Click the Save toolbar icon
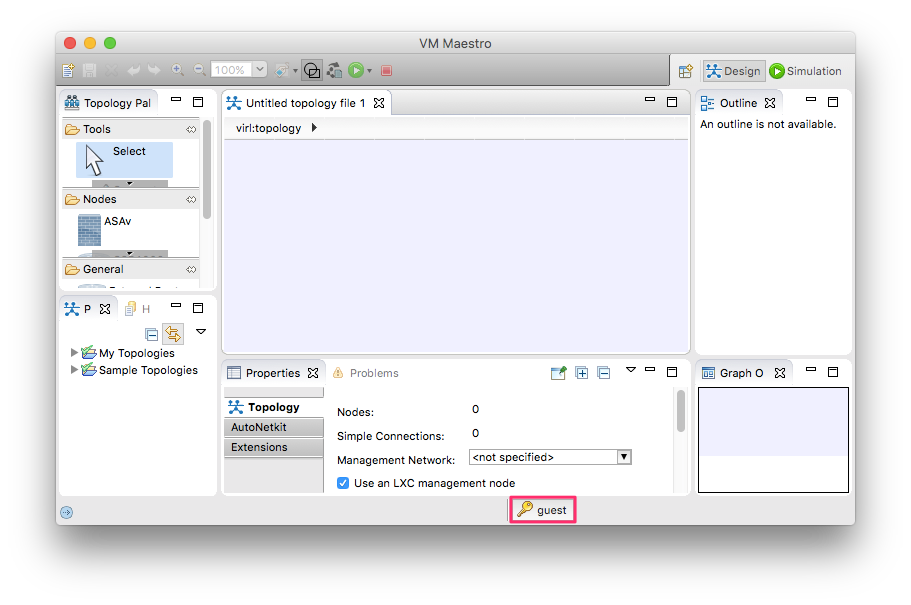The height and width of the screenshot is (605, 911). pos(89,70)
